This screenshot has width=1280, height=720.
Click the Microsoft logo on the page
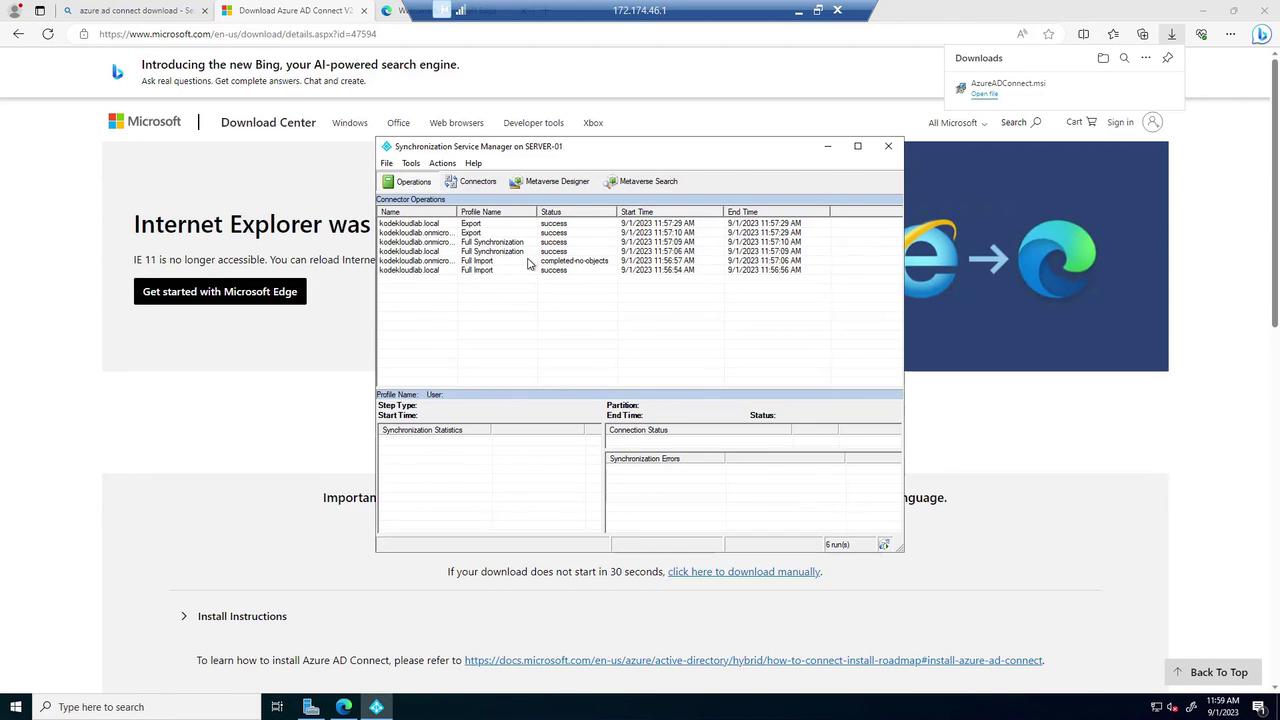pyautogui.click(x=145, y=122)
